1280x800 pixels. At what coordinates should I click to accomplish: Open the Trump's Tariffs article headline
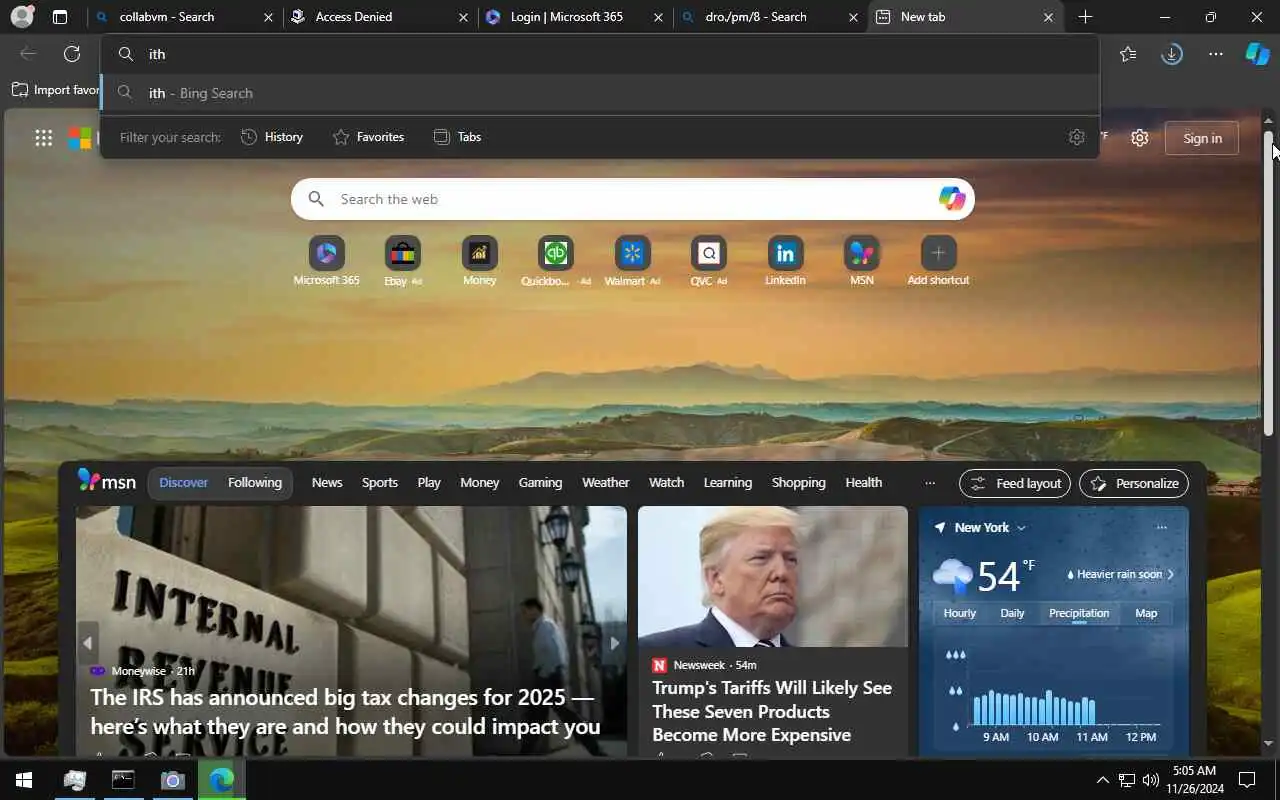pyautogui.click(x=772, y=711)
